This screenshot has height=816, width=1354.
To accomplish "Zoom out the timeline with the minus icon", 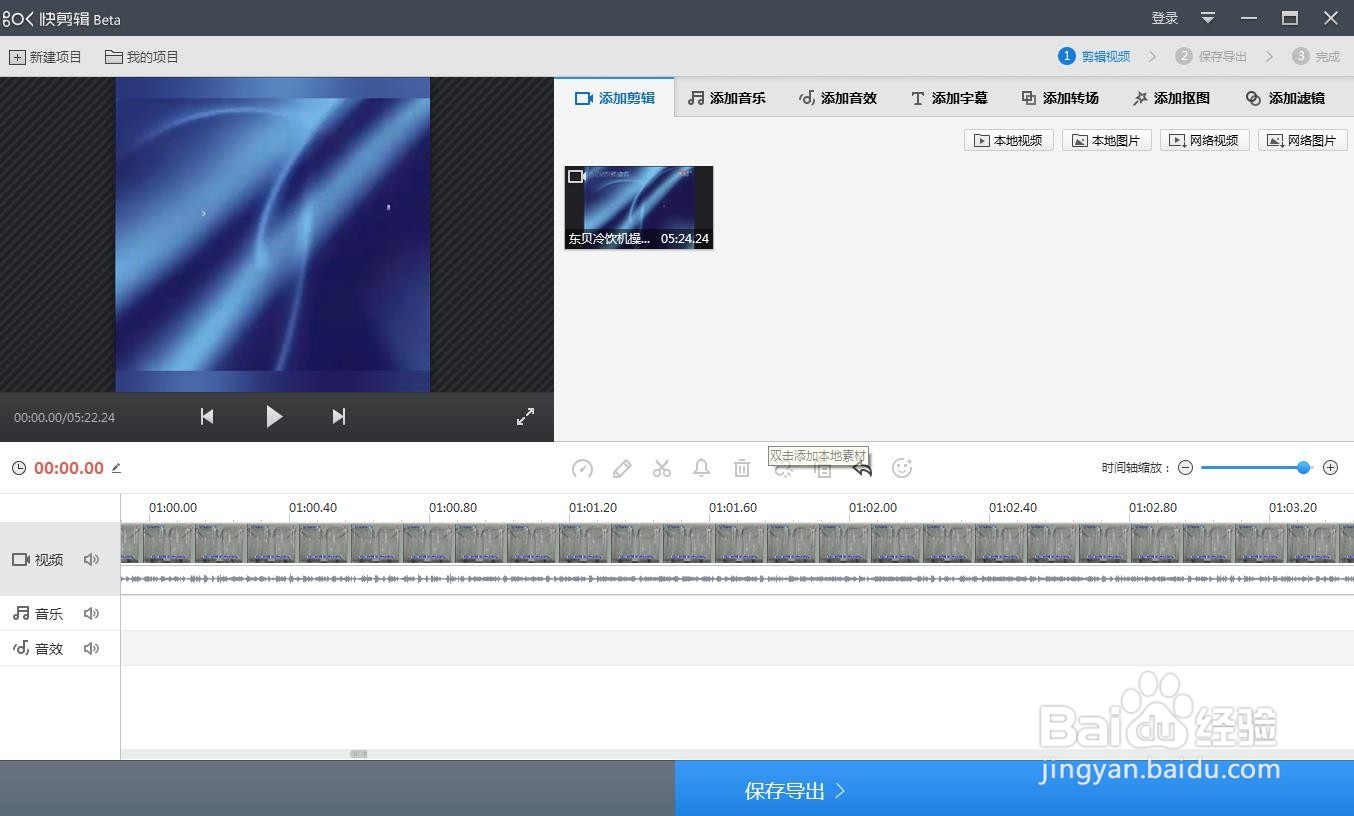I will [1185, 467].
